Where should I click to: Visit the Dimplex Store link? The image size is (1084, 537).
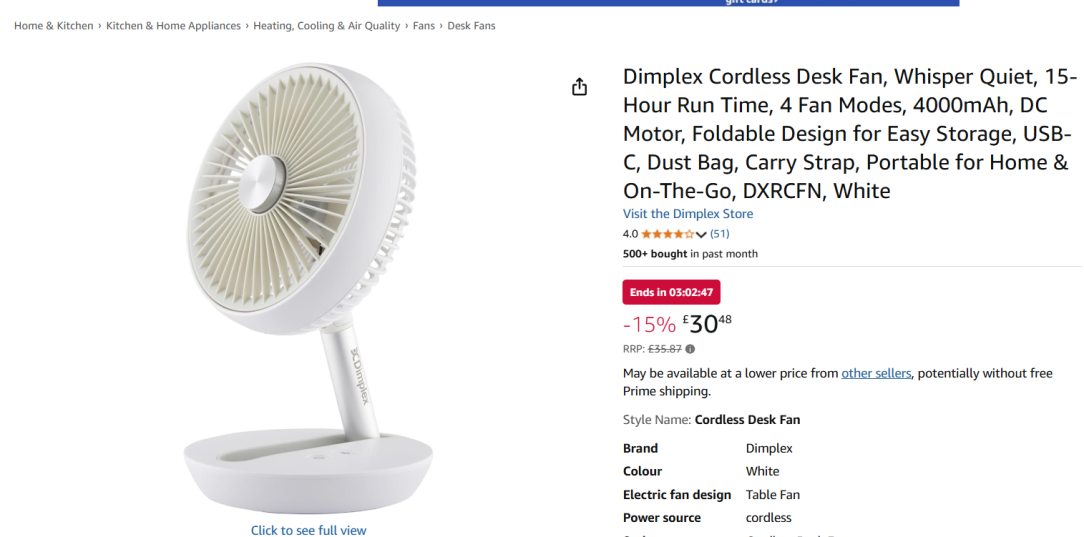click(x=688, y=214)
